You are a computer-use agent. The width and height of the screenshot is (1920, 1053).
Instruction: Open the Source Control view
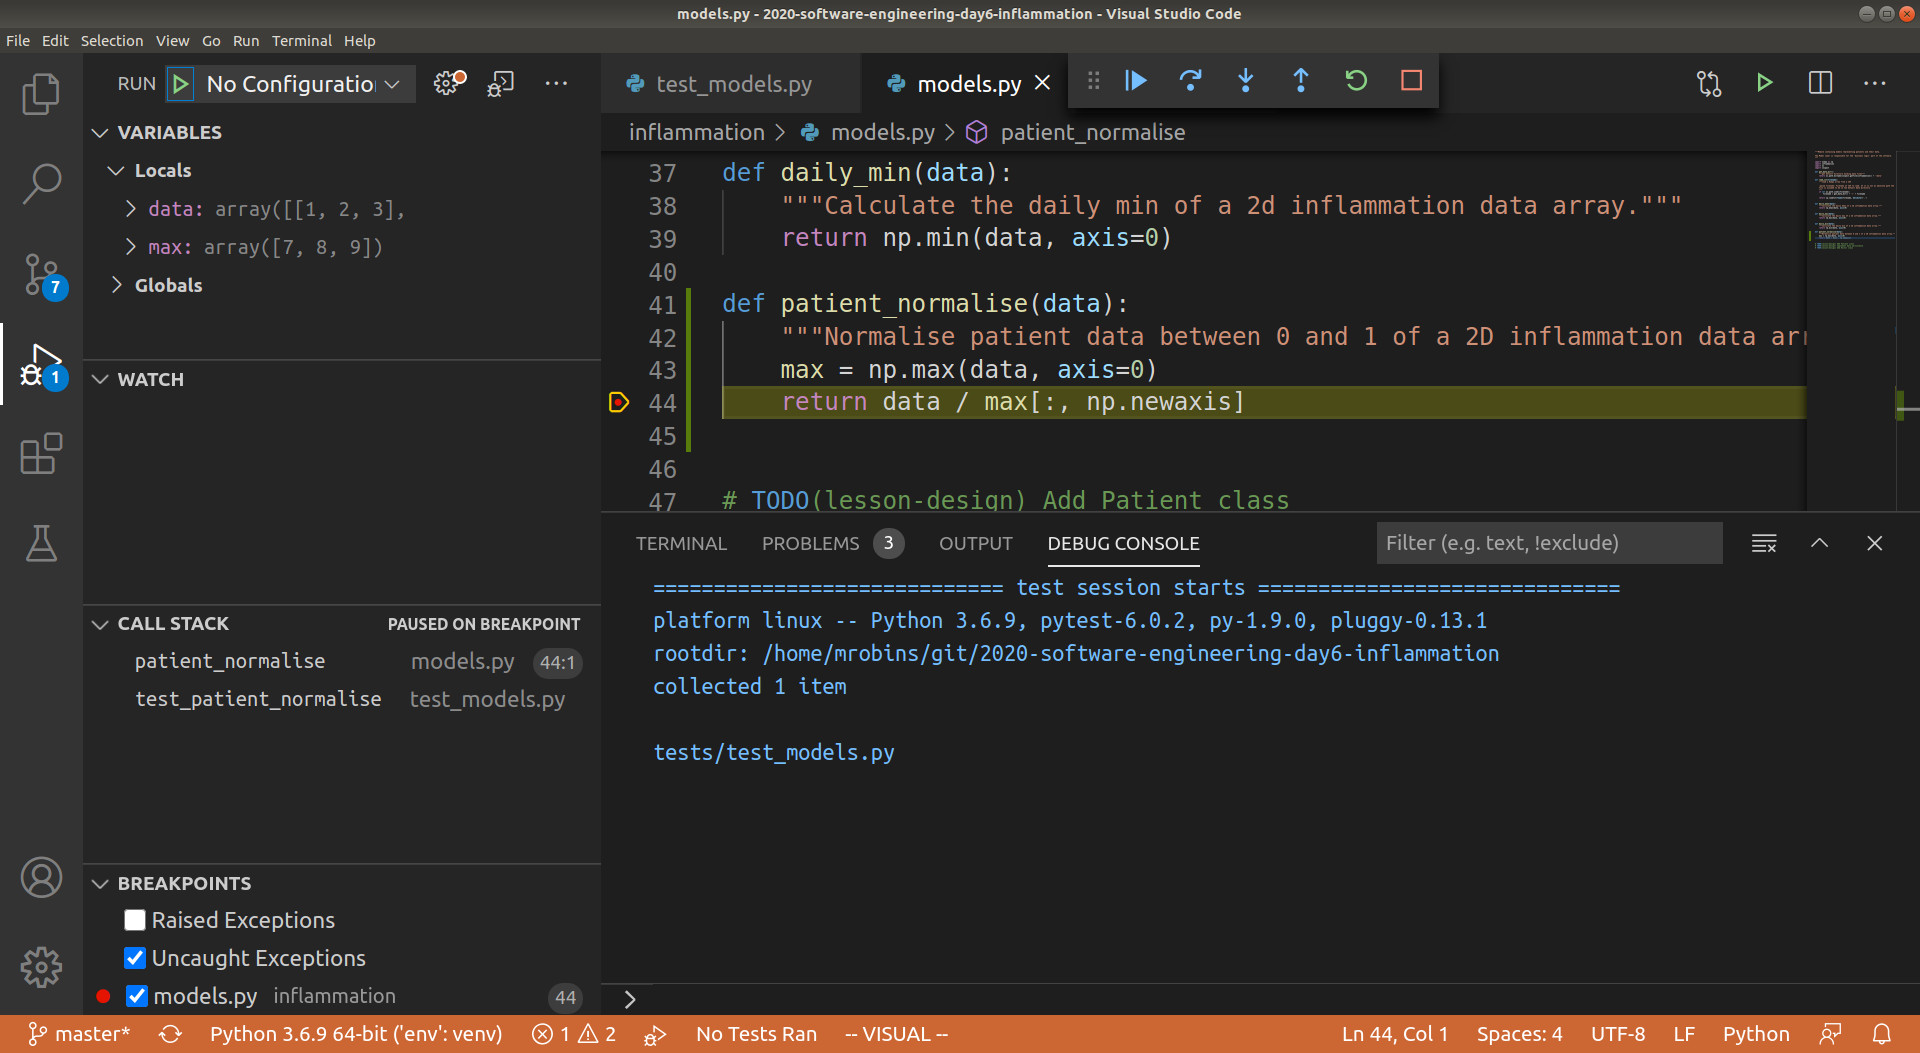[x=41, y=274]
